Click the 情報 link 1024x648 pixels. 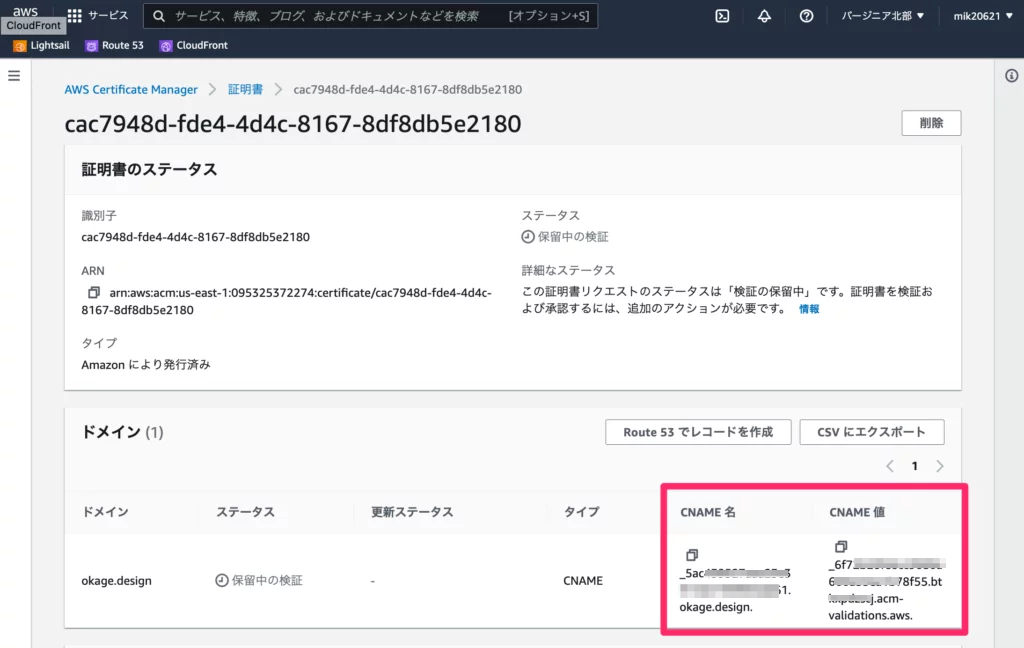click(x=808, y=309)
